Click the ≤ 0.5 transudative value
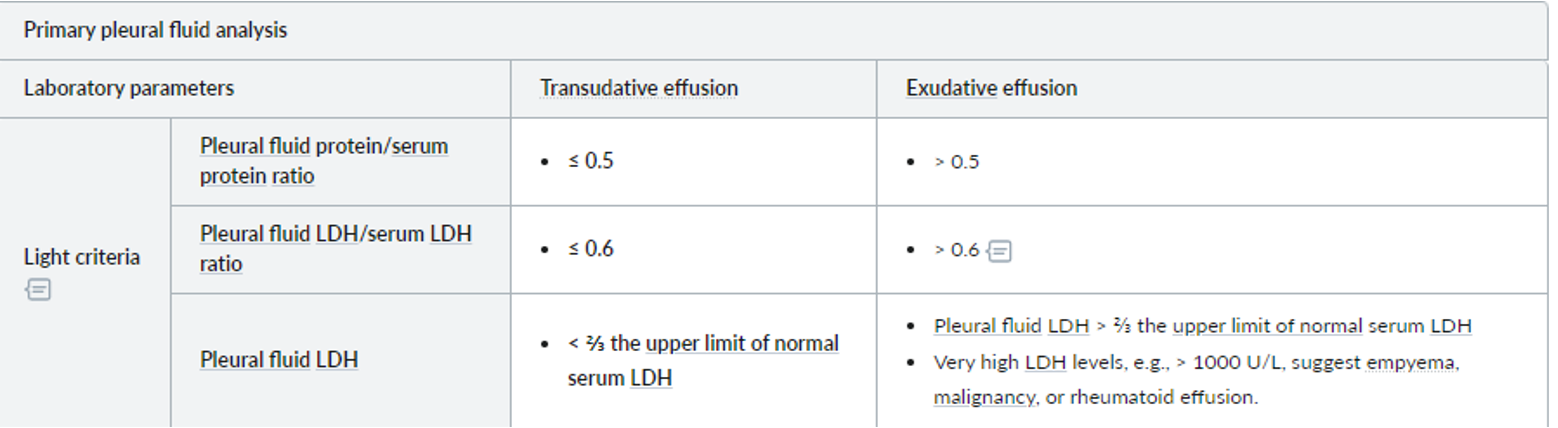Viewport: 1558px width, 428px height. point(590,161)
